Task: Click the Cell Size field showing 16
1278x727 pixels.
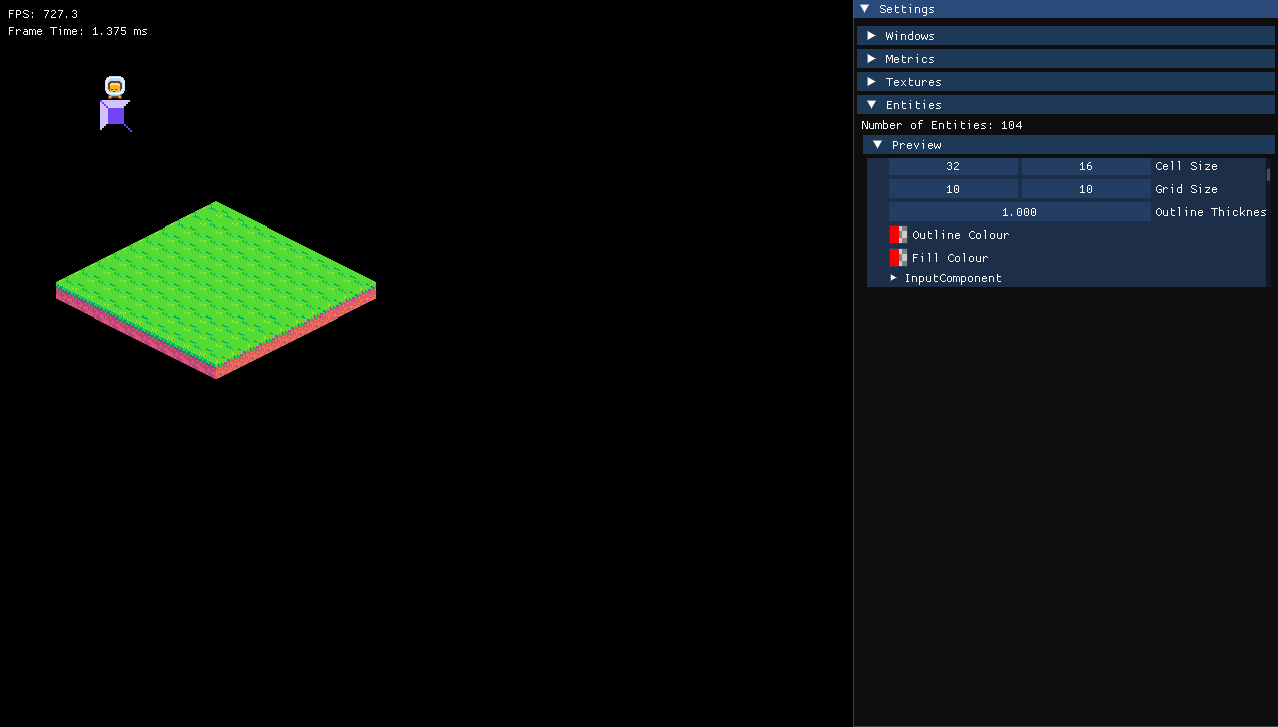Action: click(1086, 167)
